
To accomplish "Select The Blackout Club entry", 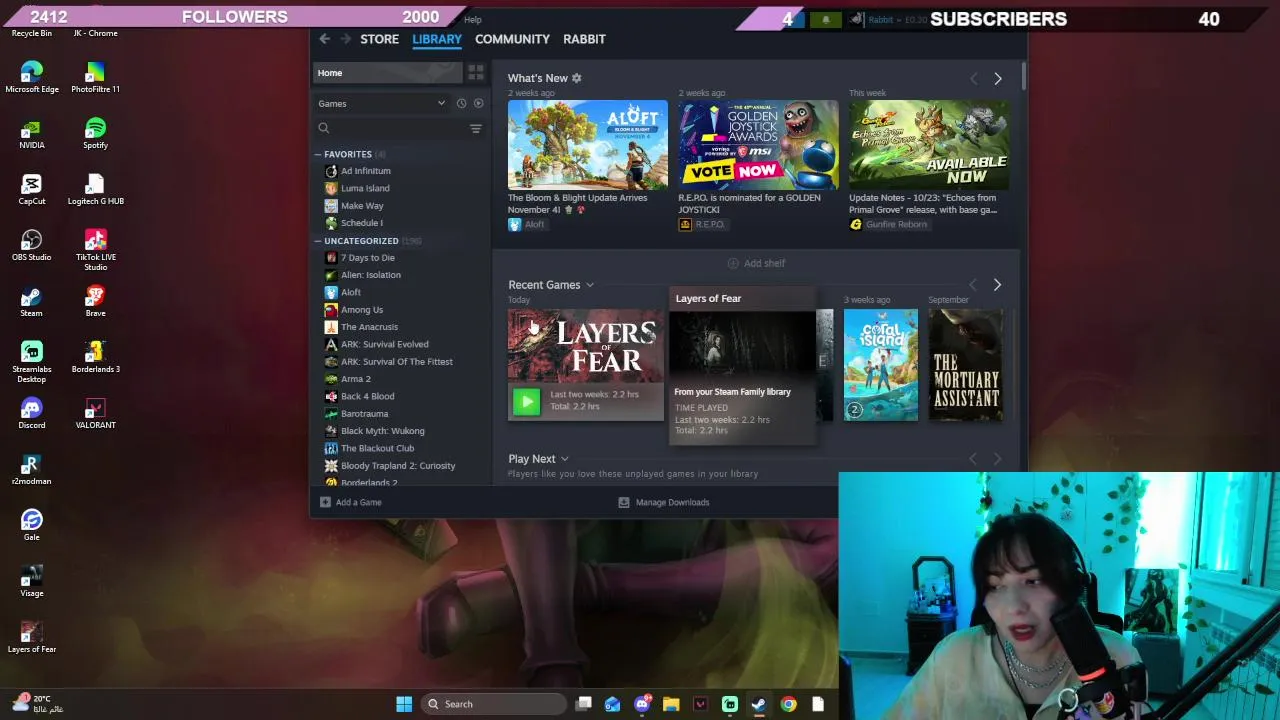I will click(377, 448).
